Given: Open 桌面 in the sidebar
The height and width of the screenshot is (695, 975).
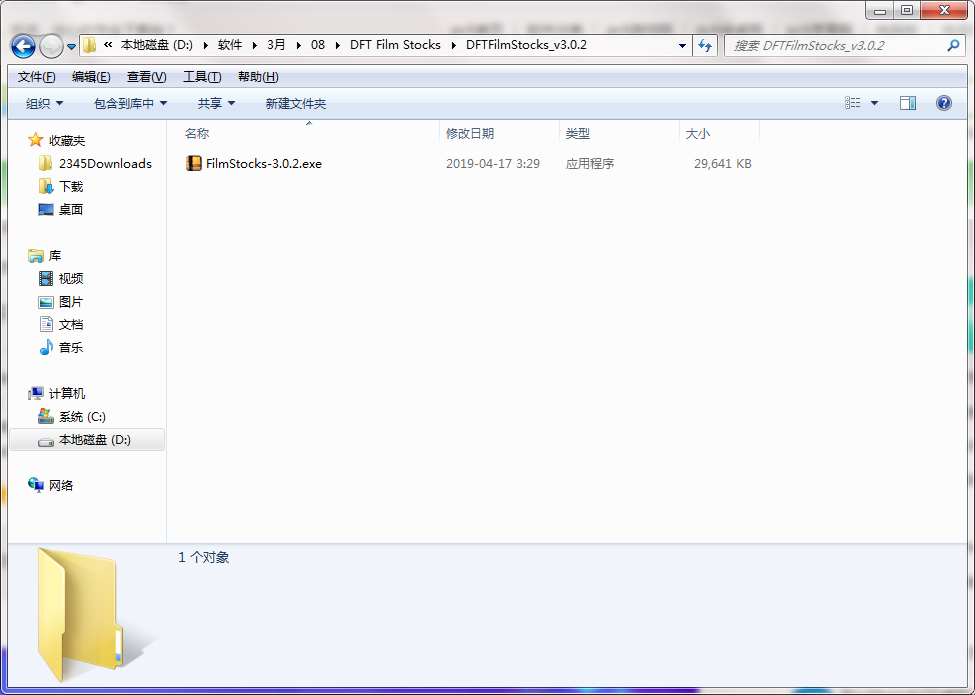Looking at the screenshot, I should tap(71, 209).
